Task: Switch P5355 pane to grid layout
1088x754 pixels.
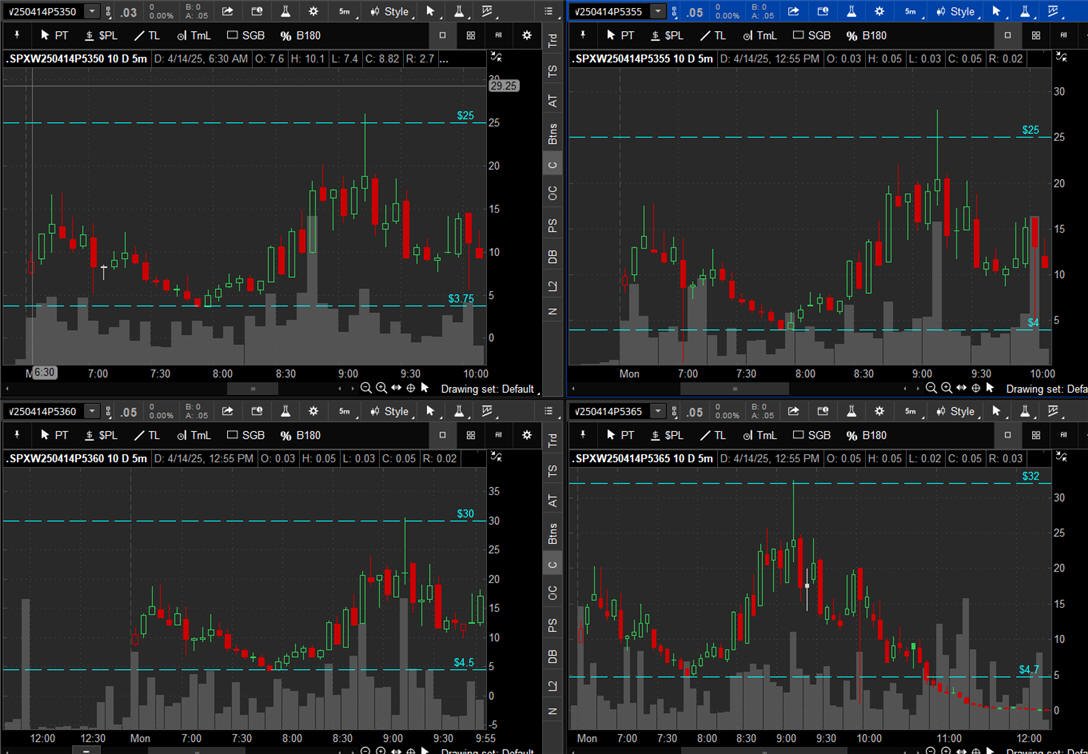Action: click(1036, 35)
